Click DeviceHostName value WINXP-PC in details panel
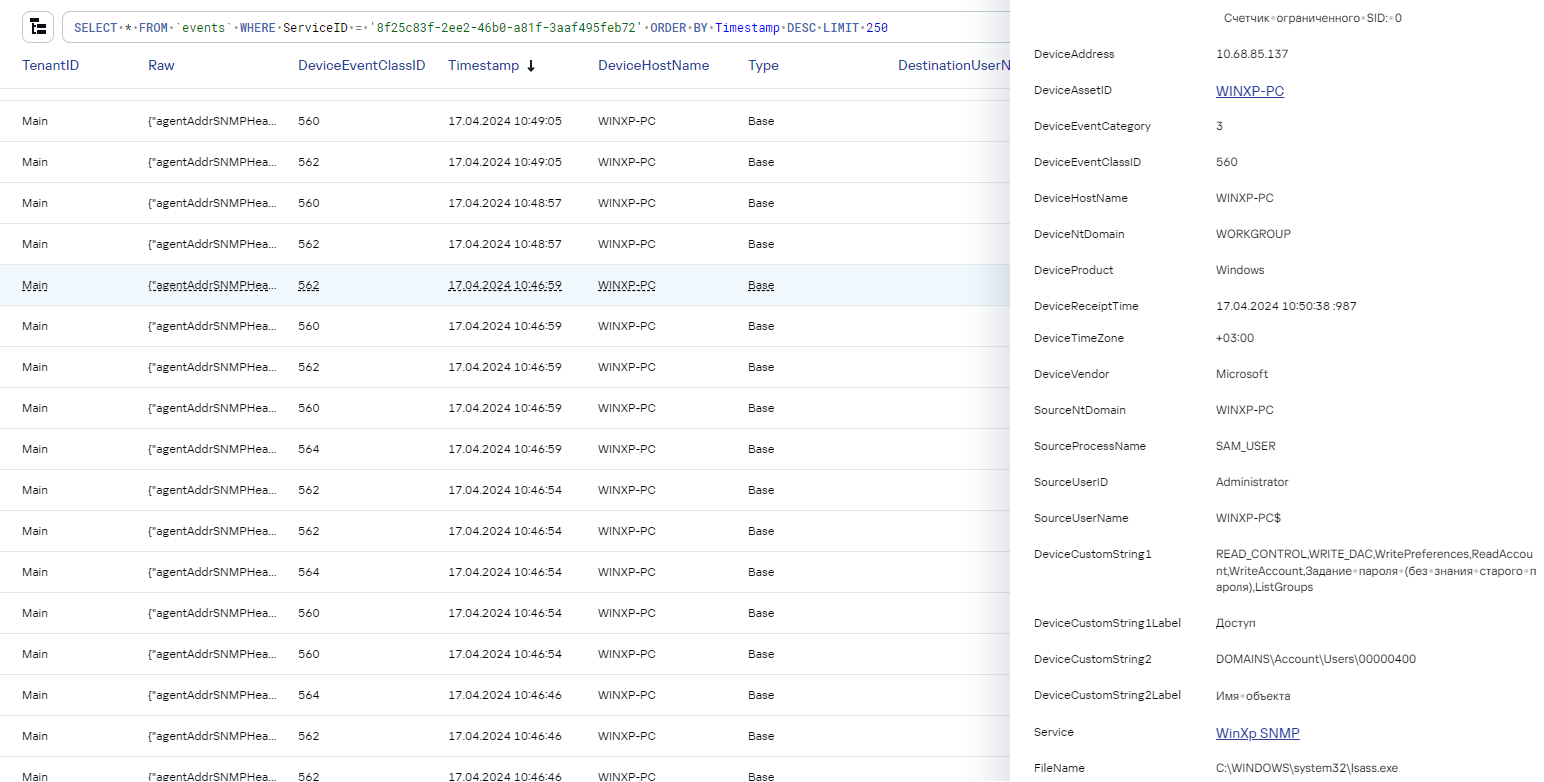Image resolution: width=1544 pixels, height=782 pixels. click(x=1245, y=198)
